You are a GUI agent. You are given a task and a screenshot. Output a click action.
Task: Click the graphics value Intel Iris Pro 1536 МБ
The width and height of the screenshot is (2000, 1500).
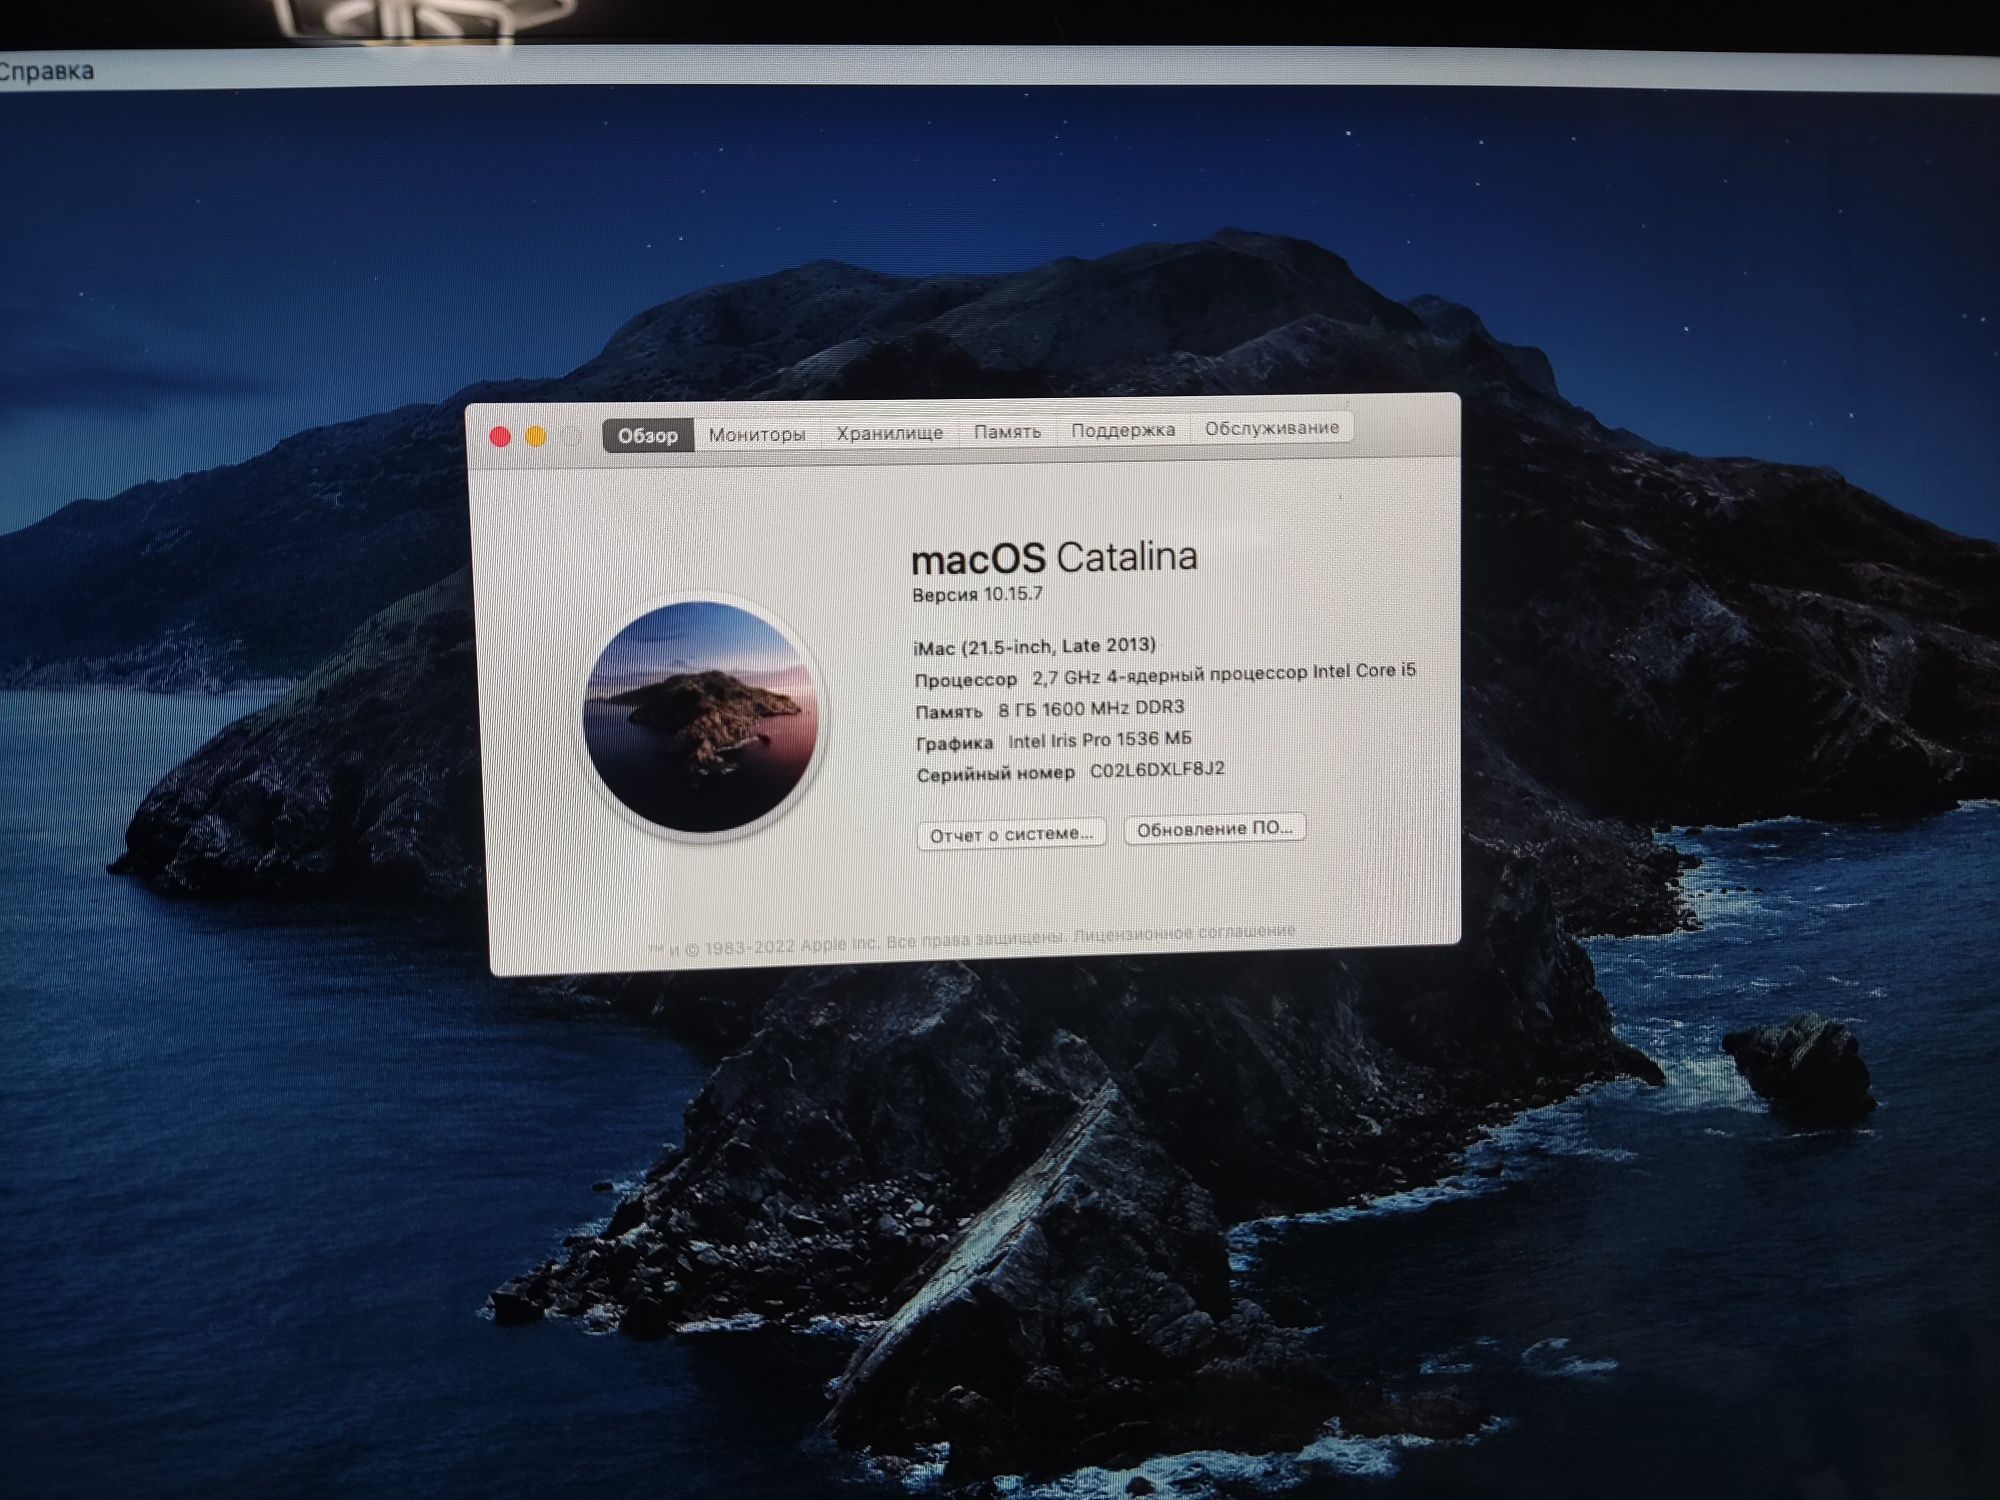pos(1100,740)
